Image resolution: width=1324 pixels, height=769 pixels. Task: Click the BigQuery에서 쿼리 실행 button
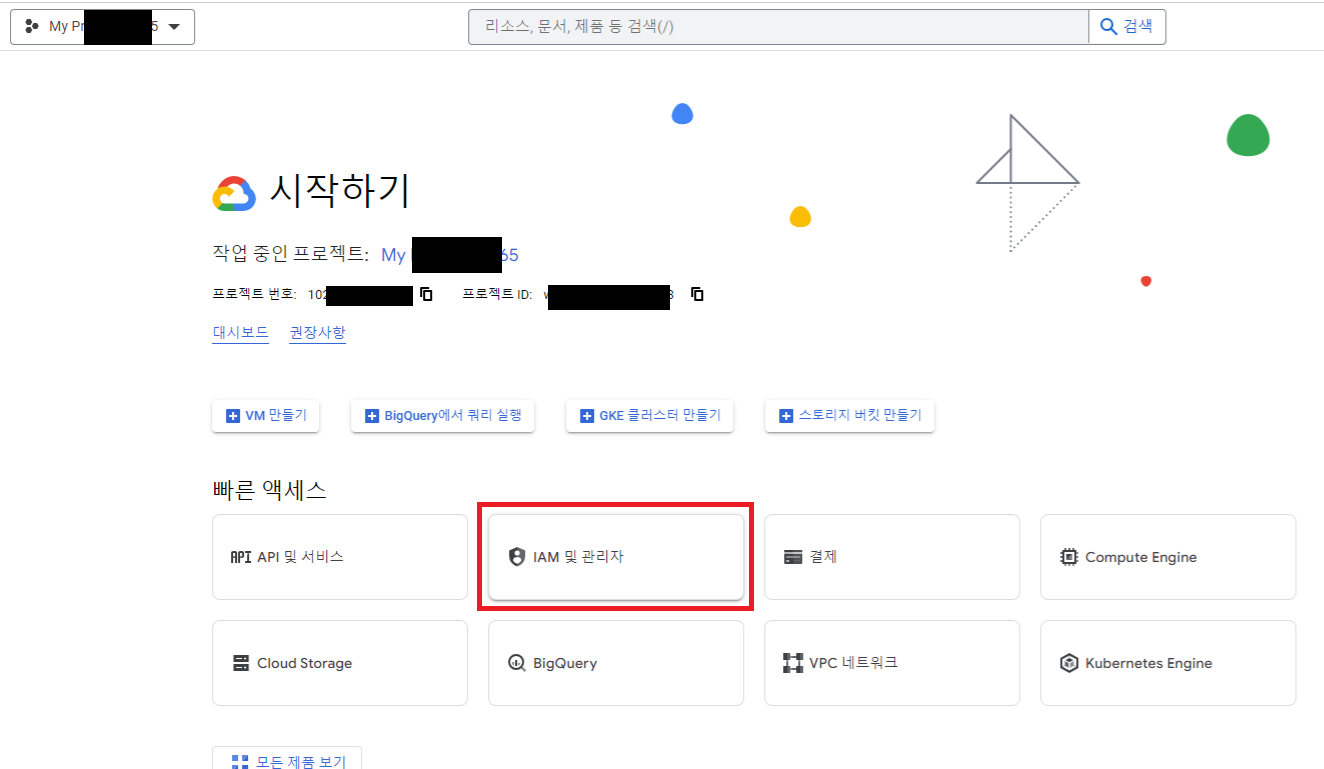(x=442, y=415)
